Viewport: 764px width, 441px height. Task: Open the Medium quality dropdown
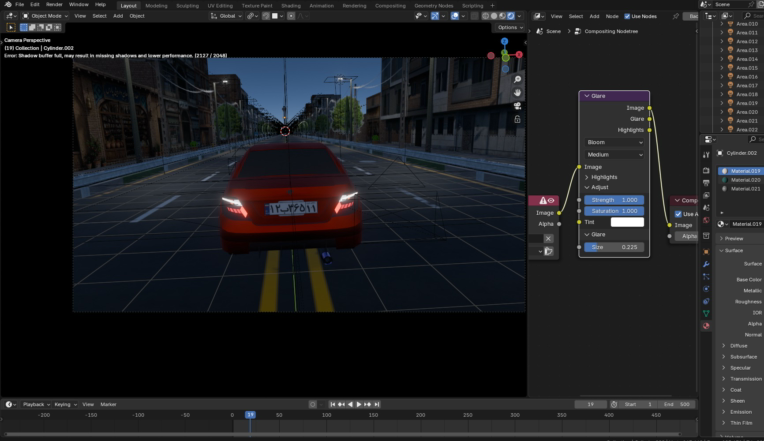point(614,154)
